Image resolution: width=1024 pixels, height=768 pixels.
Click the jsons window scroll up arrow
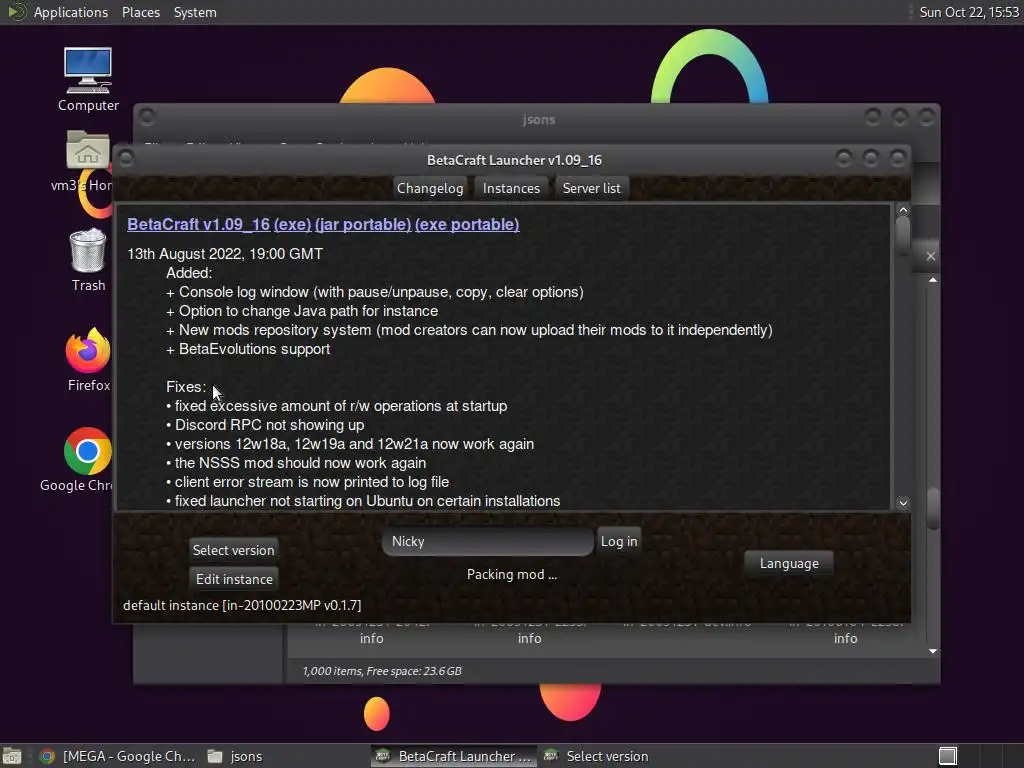[x=933, y=280]
